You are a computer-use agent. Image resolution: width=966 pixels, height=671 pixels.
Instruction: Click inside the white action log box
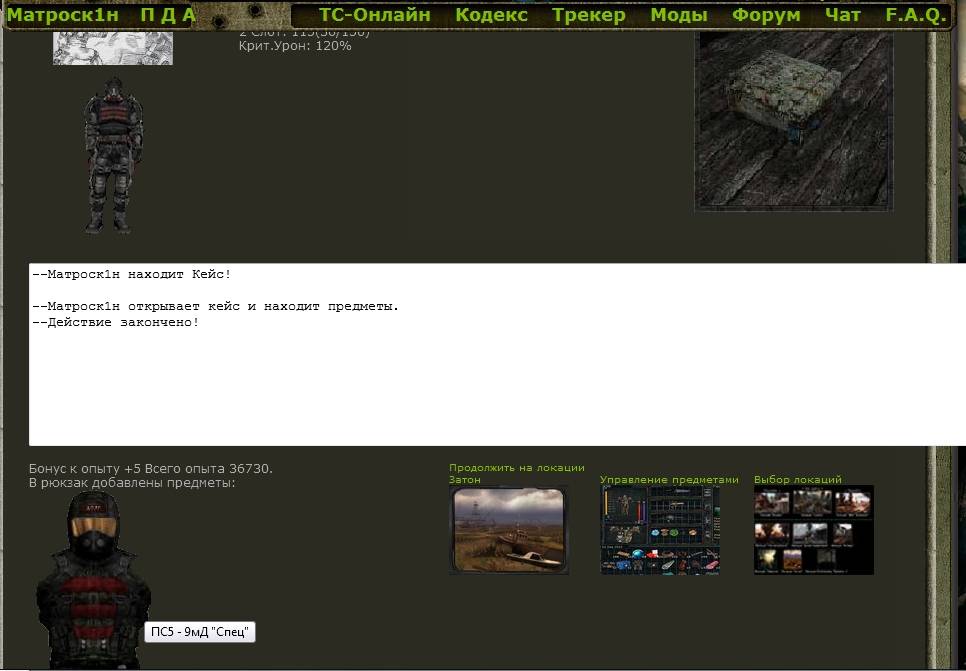click(x=497, y=354)
